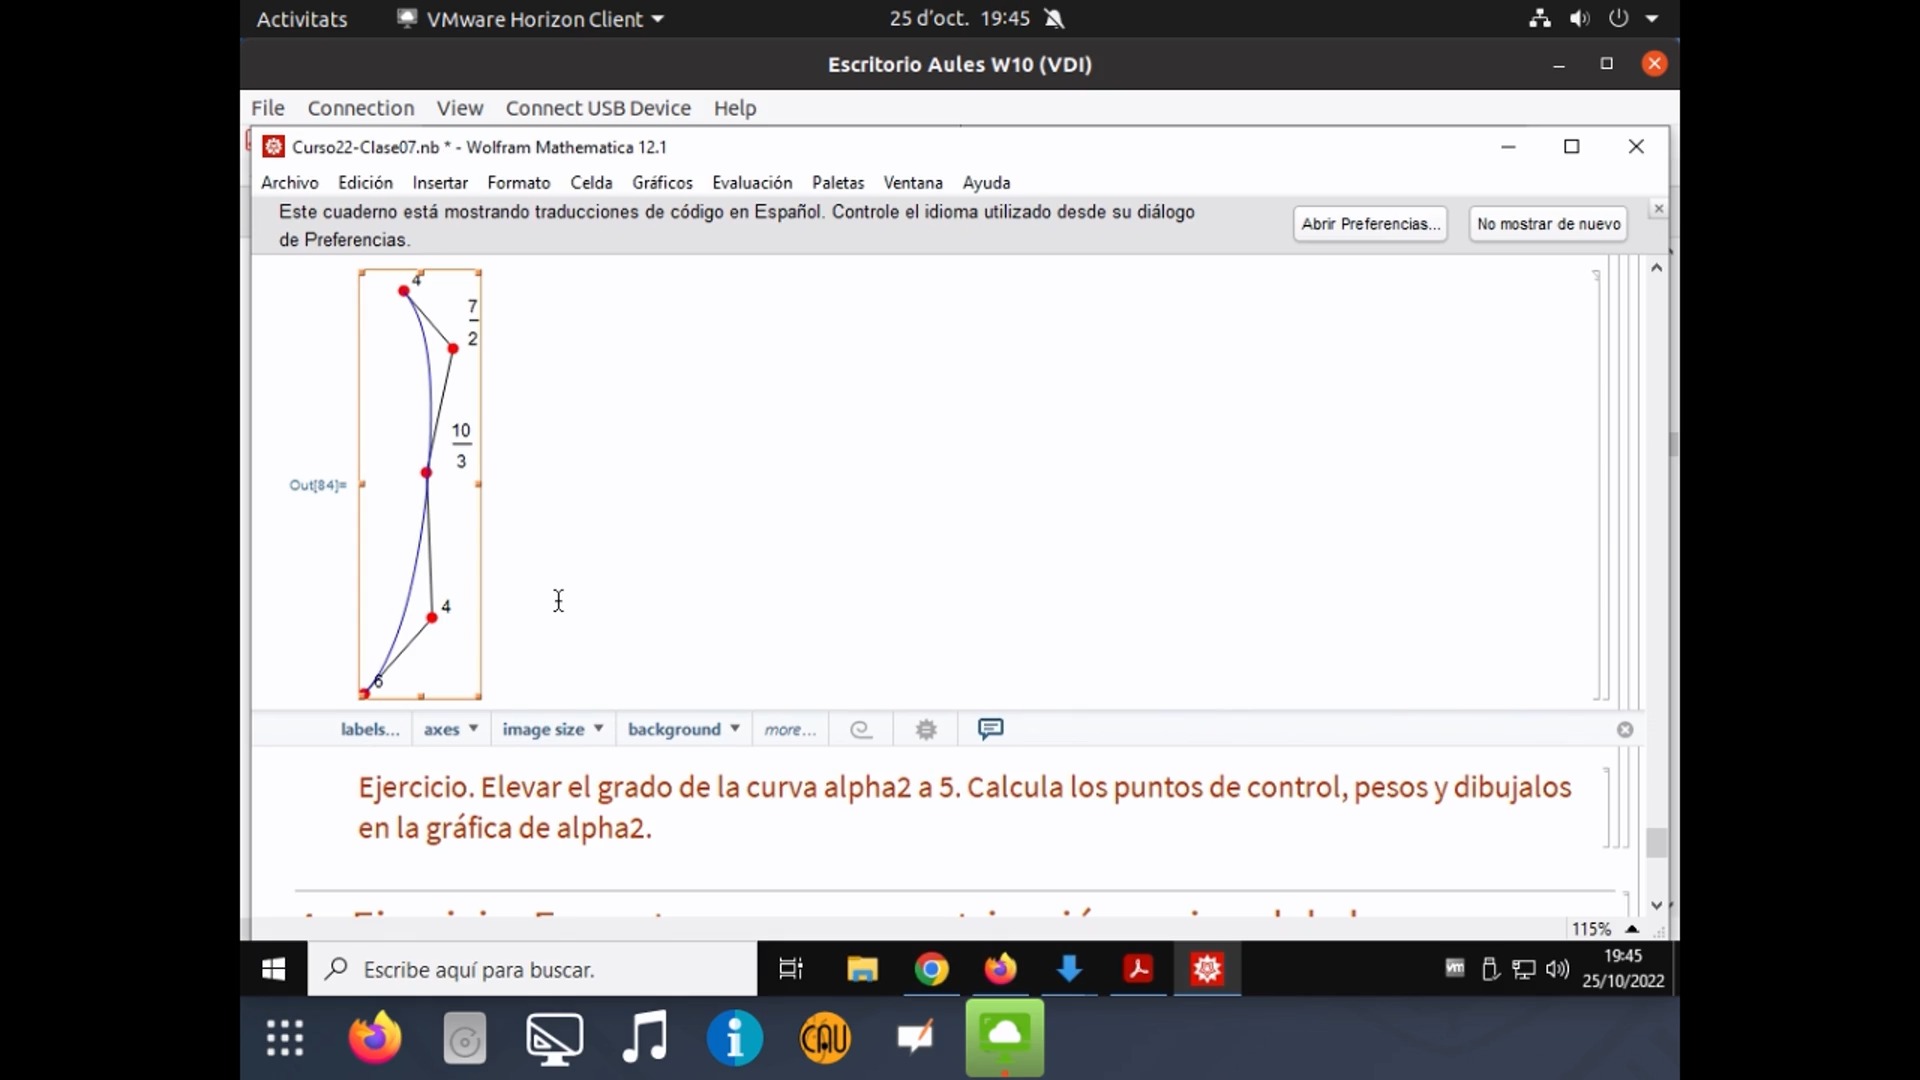This screenshot has height=1080, width=1920.
Task: Open the Archivo menu
Action: 289,182
